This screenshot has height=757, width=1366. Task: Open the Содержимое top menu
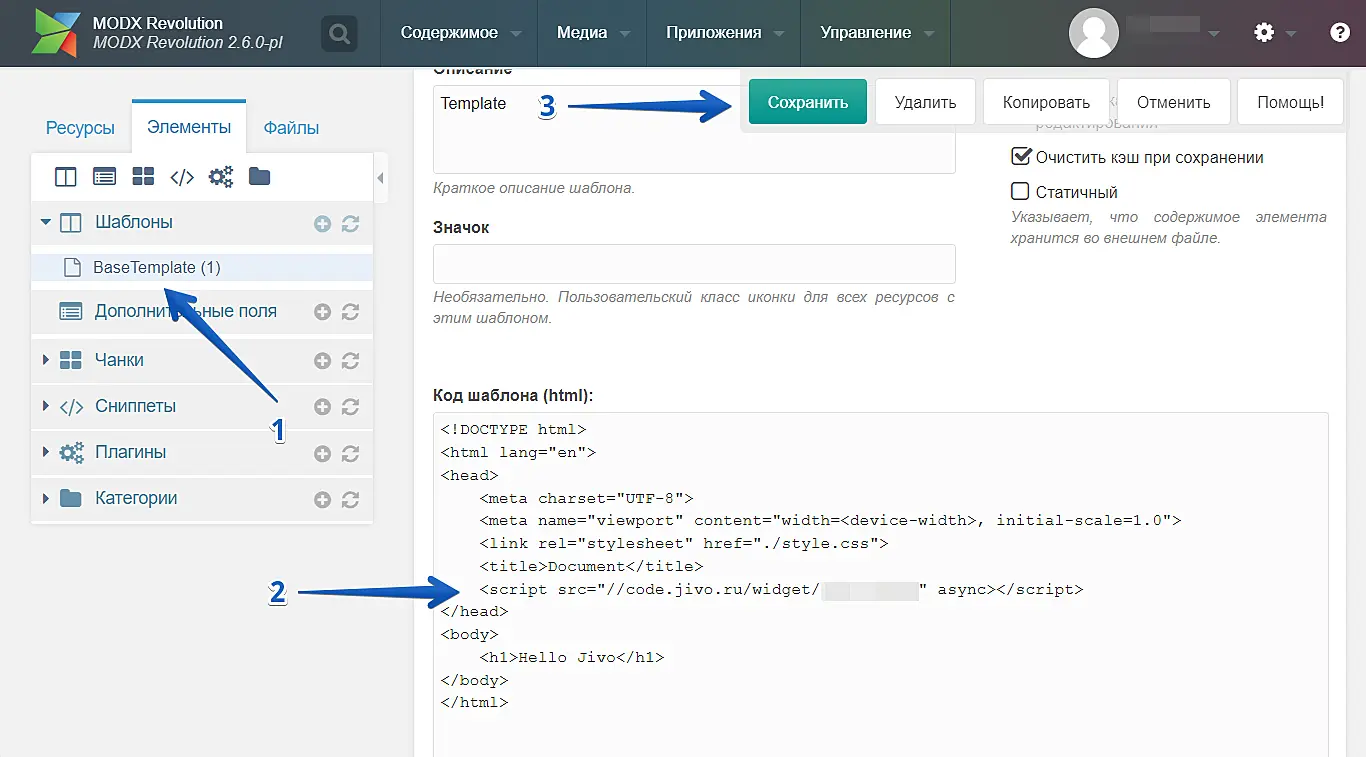(449, 33)
